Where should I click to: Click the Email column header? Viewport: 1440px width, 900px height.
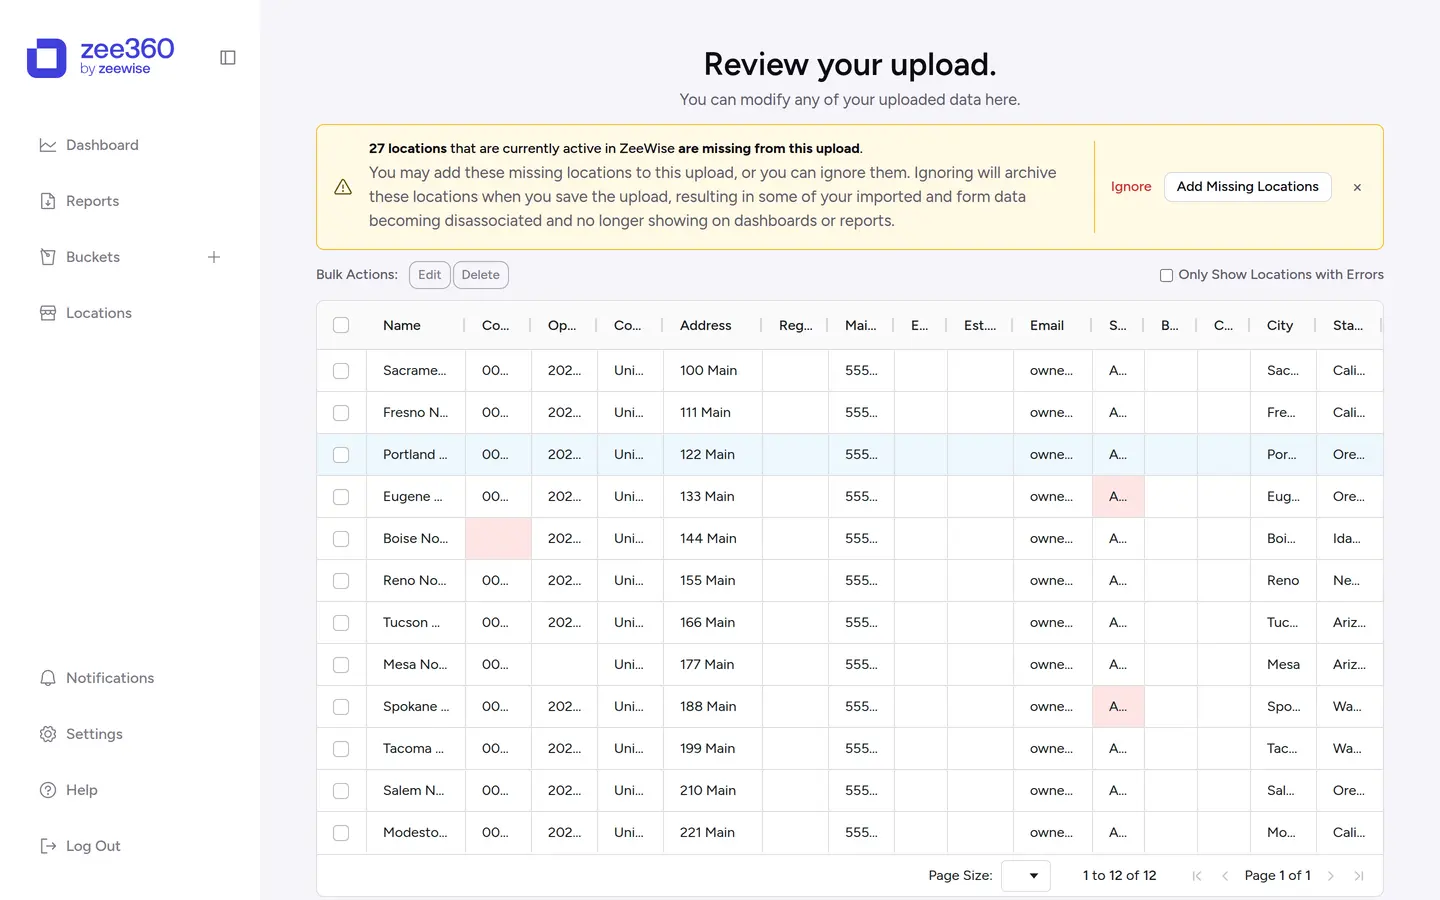pyautogui.click(x=1047, y=325)
